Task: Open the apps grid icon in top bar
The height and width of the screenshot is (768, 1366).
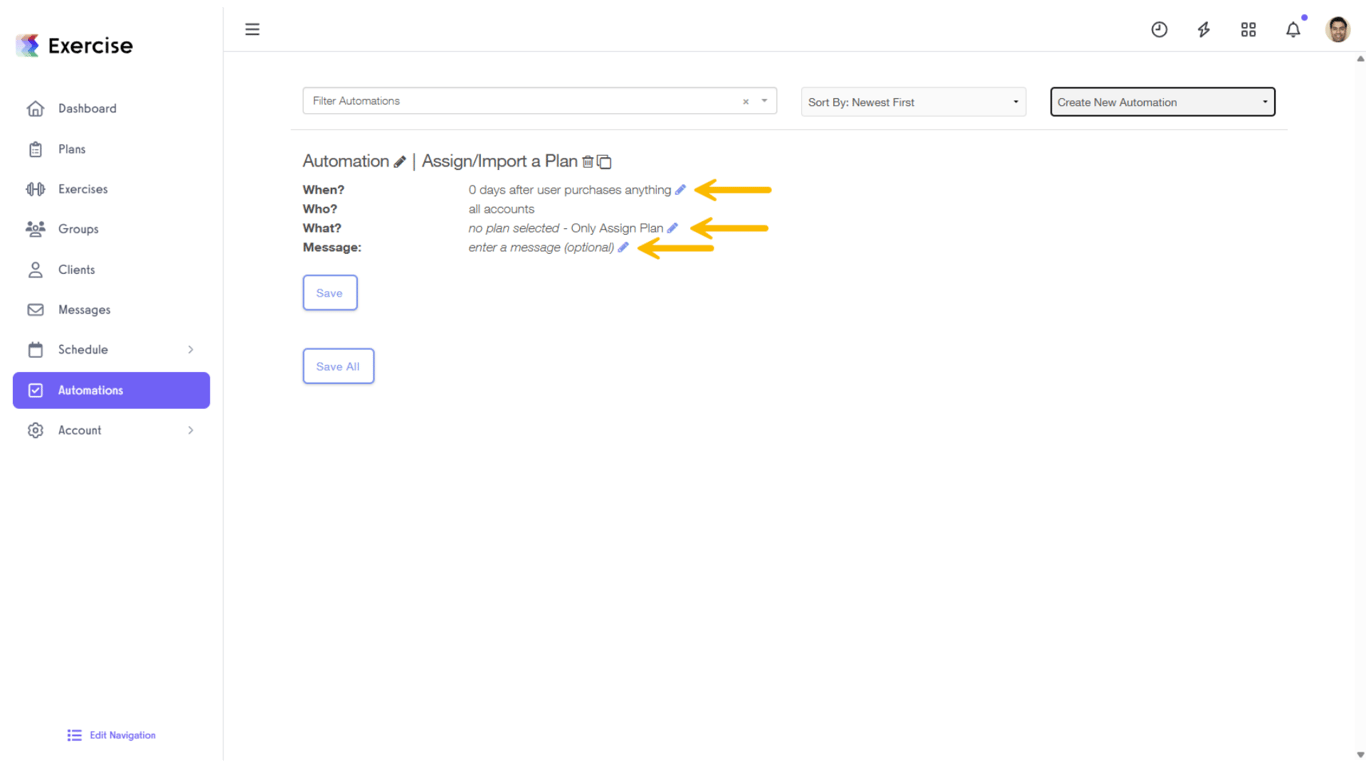Action: coord(1248,29)
